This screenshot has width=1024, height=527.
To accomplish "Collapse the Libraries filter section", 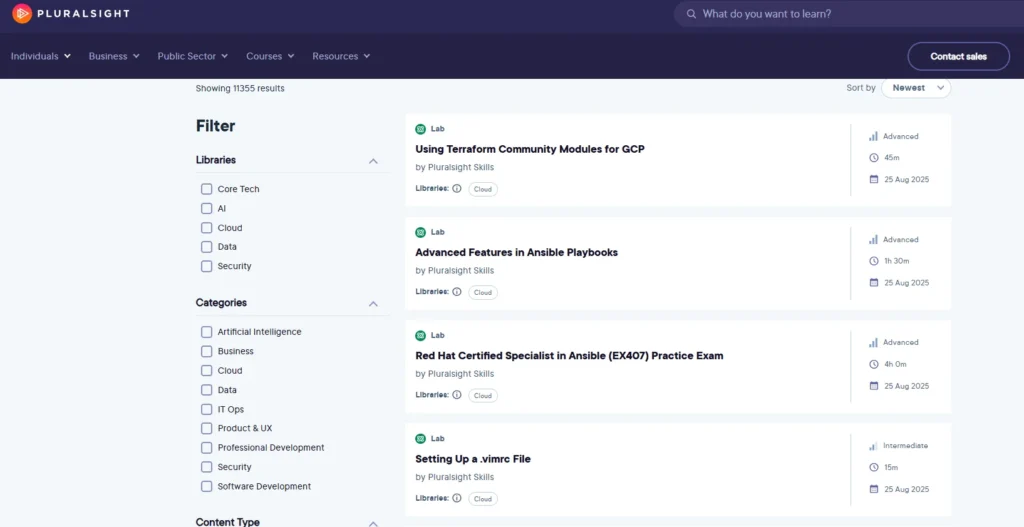I will [x=373, y=161].
